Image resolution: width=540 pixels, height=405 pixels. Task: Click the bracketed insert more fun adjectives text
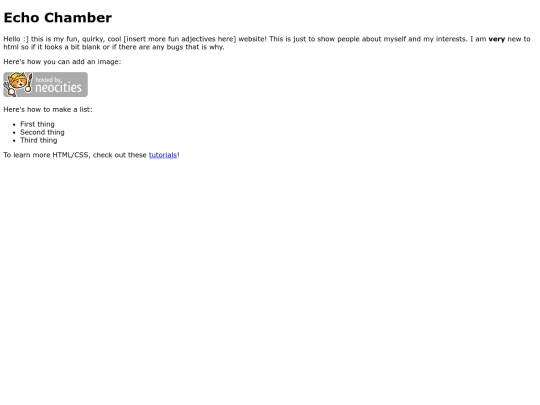coord(180,39)
